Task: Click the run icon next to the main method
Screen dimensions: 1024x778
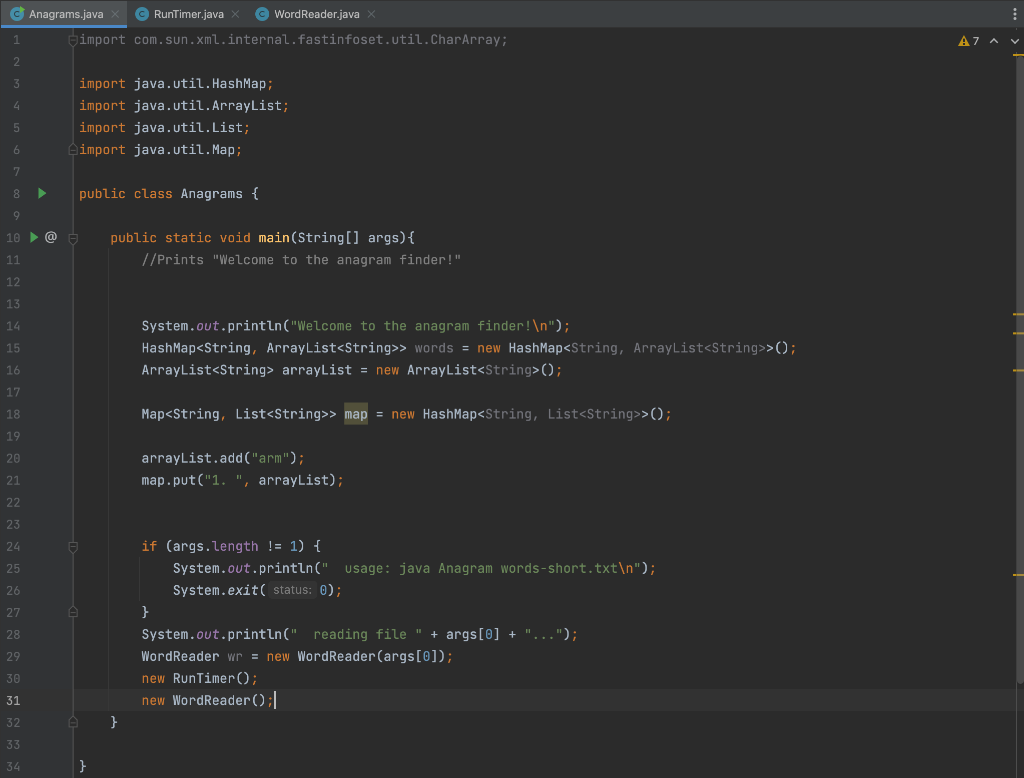Action: tap(33, 237)
